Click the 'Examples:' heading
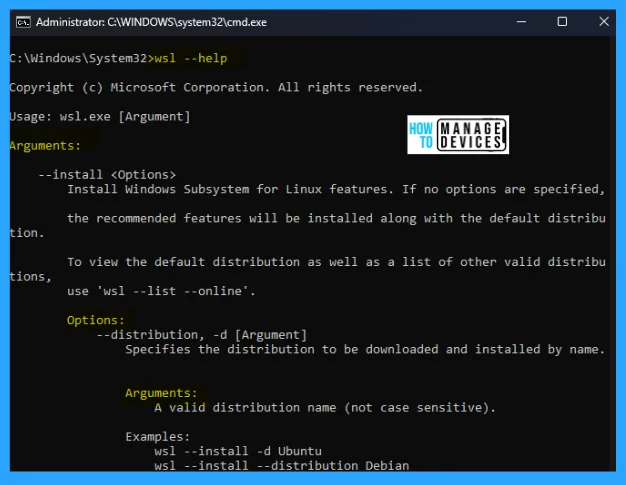Image resolution: width=626 pixels, height=485 pixels. 158,437
